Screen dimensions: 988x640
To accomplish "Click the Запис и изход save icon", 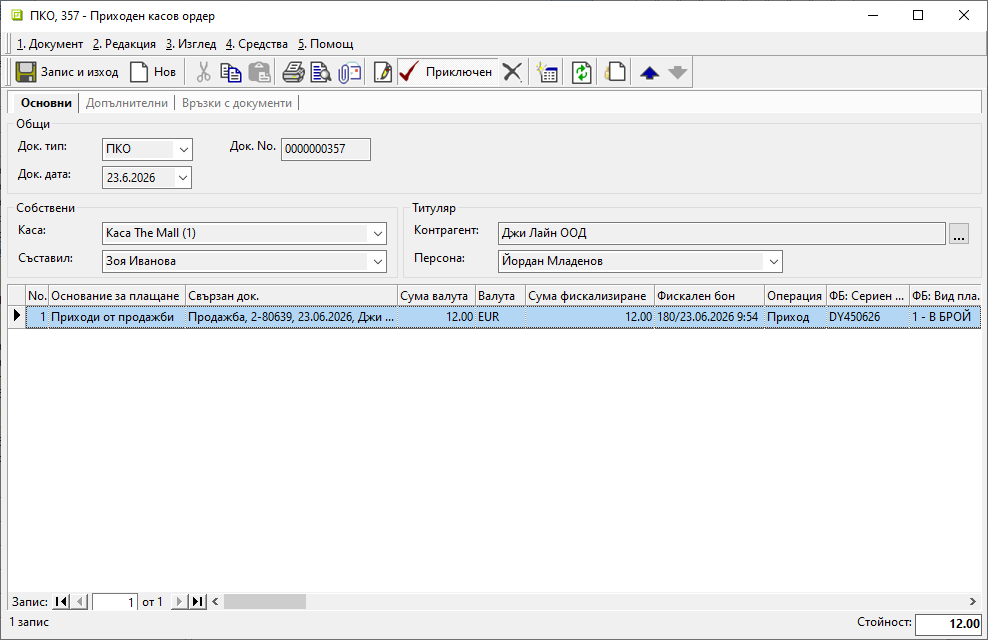I will 26,72.
